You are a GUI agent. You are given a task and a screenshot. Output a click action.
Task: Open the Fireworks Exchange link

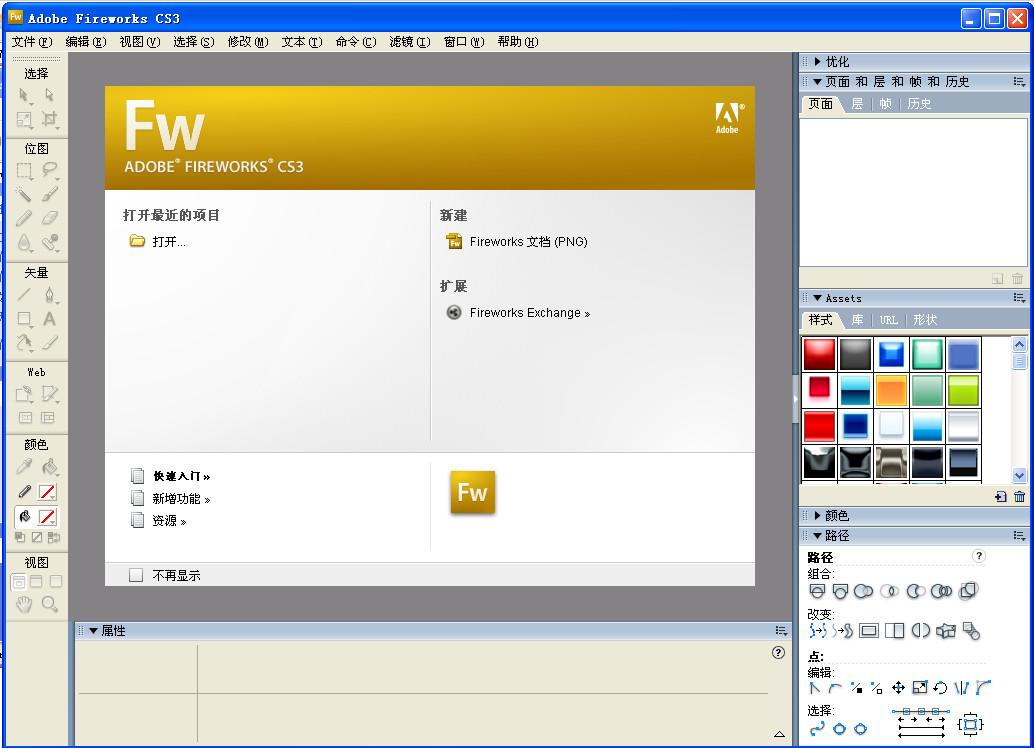[518, 313]
